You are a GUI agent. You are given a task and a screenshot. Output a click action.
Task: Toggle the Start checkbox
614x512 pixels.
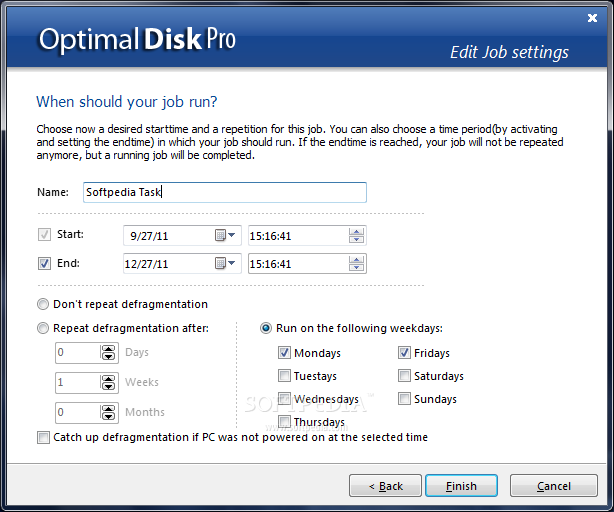[44, 235]
